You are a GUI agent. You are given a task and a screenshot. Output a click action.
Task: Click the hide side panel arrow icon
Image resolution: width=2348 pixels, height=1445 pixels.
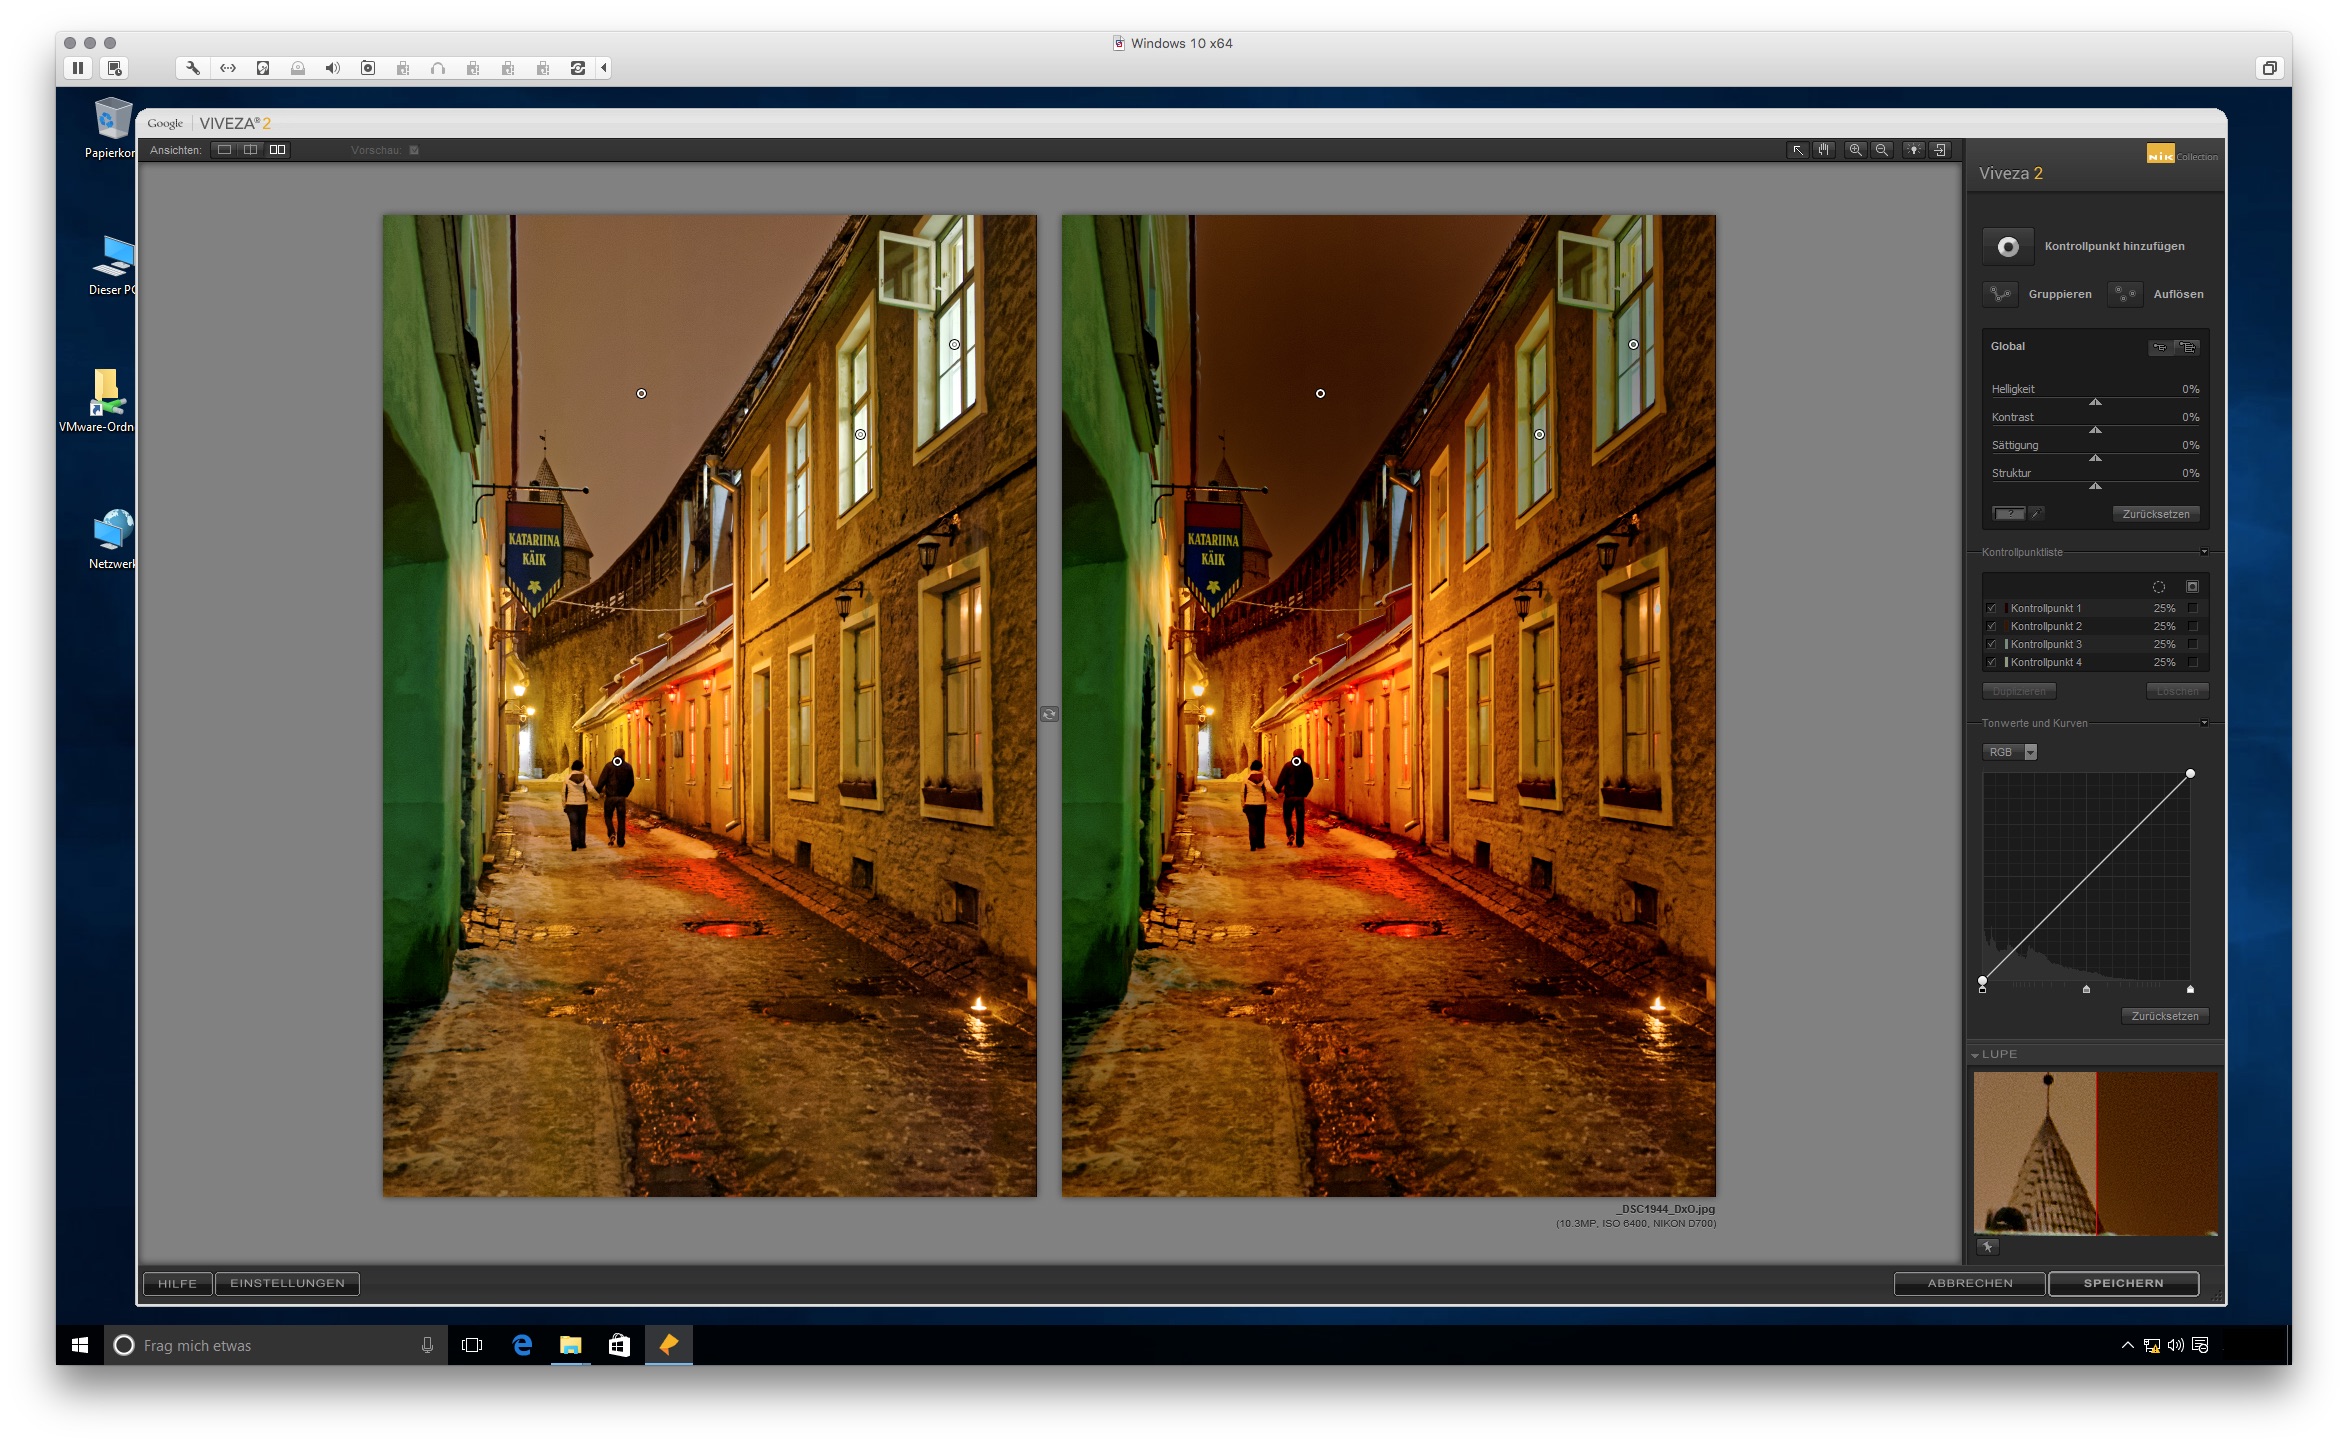click(x=1939, y=150)
